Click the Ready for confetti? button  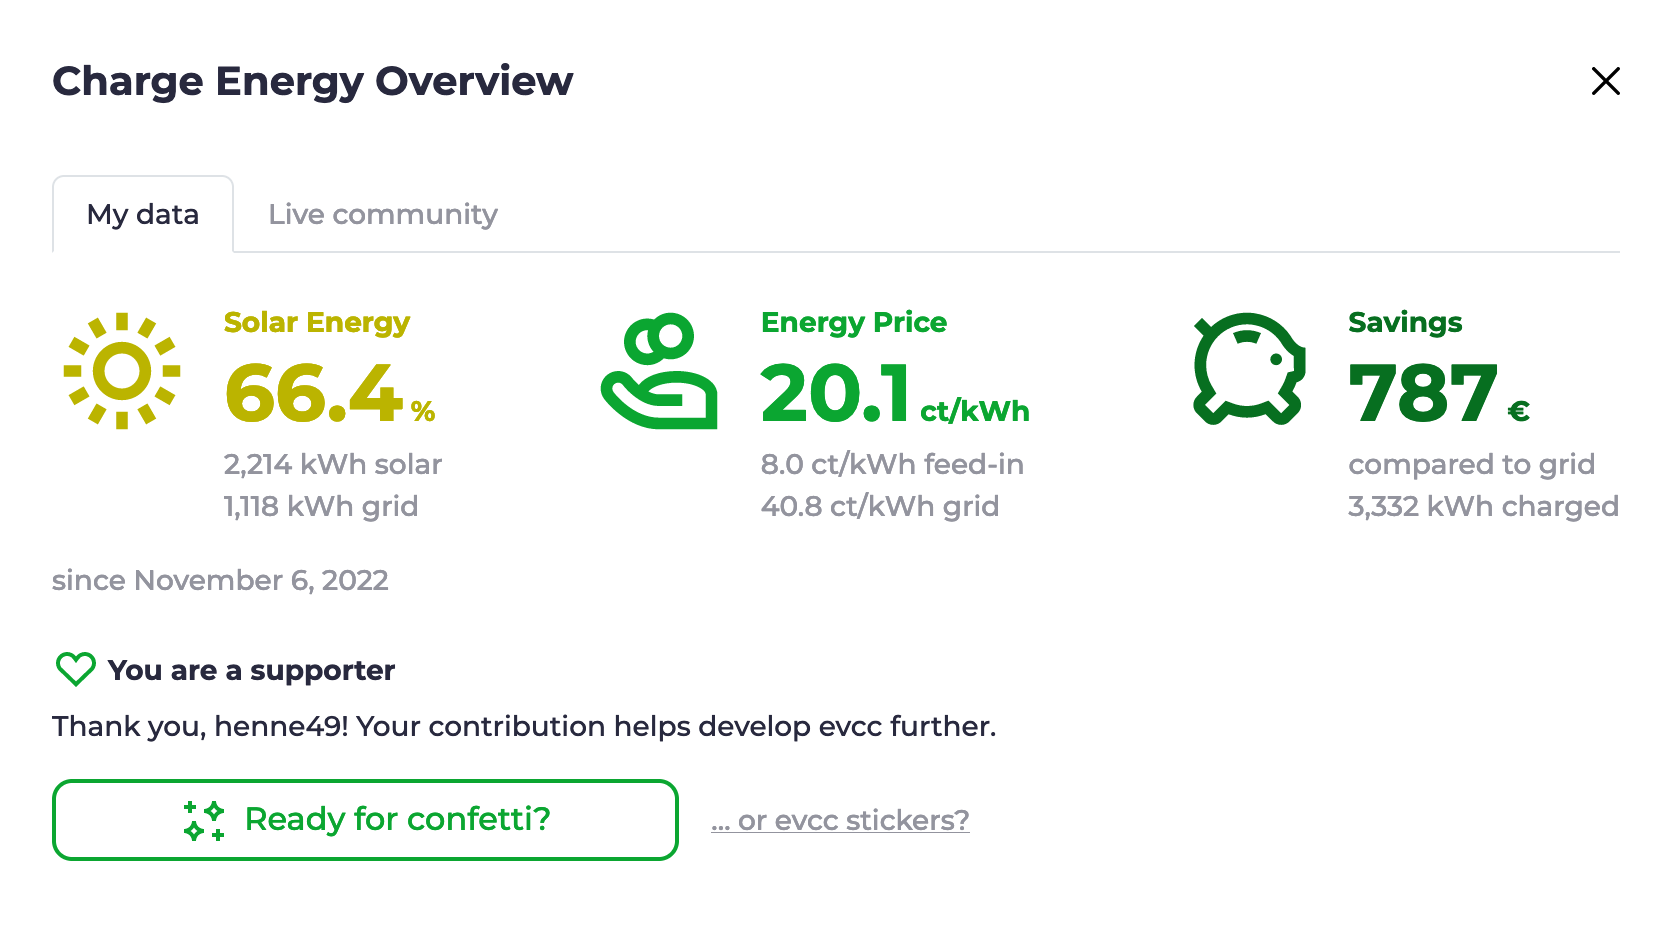pos(365,820)
